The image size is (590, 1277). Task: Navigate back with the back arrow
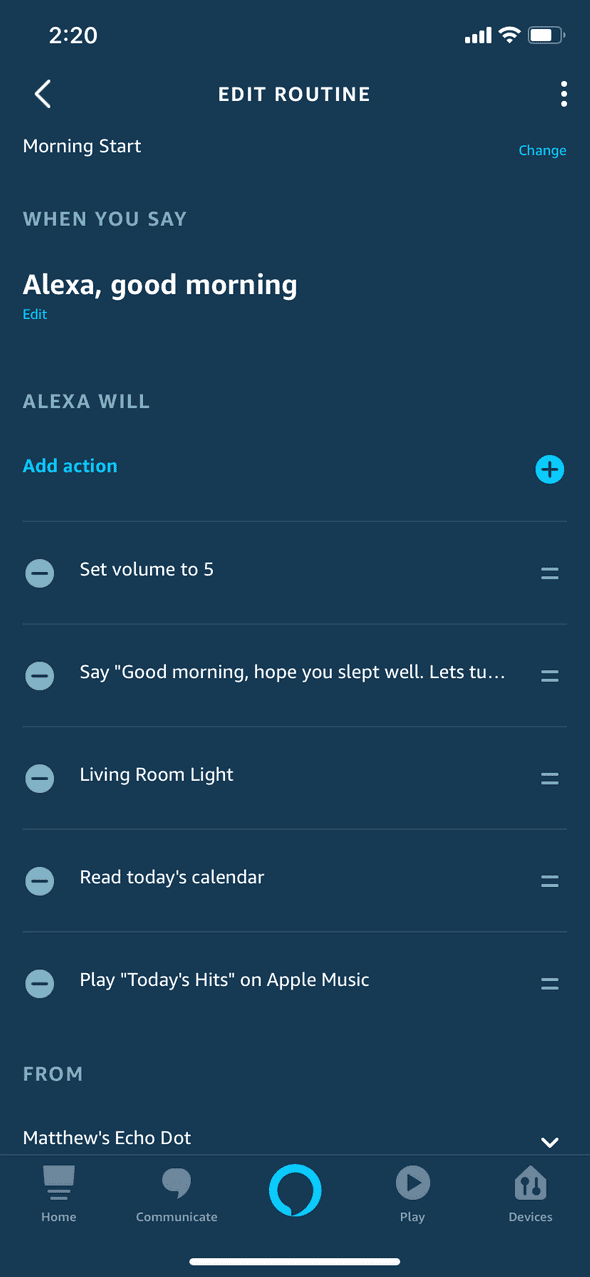[42, 93]
